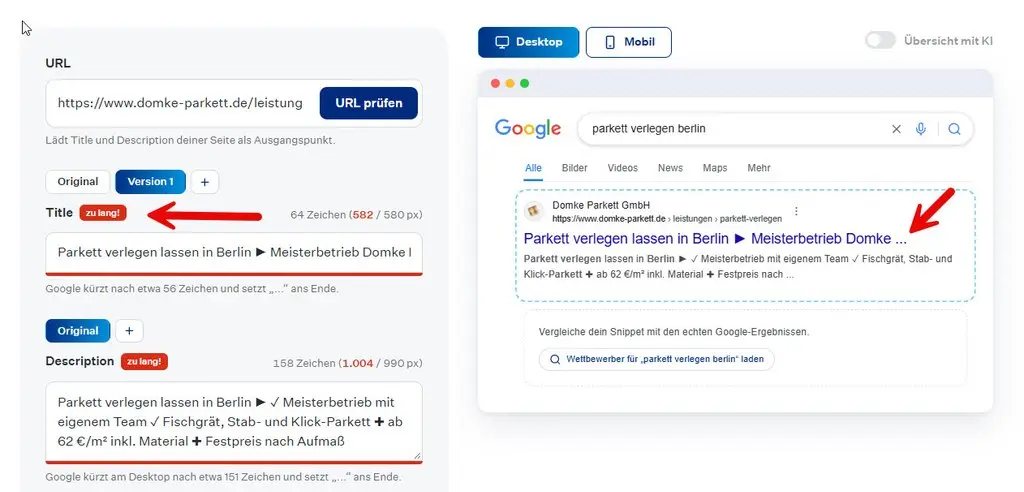Click the URL prüfen button
This screenshot has height=492, width=1024.
[368, 103]
